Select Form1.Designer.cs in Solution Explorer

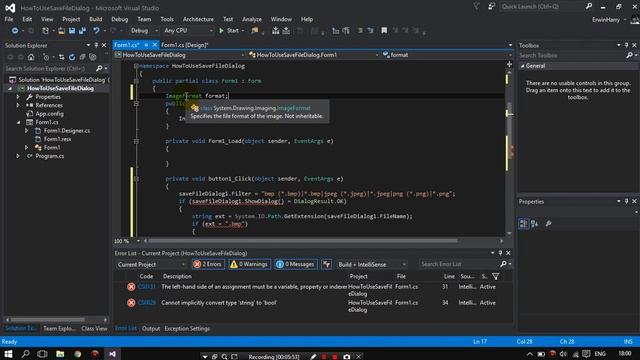(x=67, y=131)
